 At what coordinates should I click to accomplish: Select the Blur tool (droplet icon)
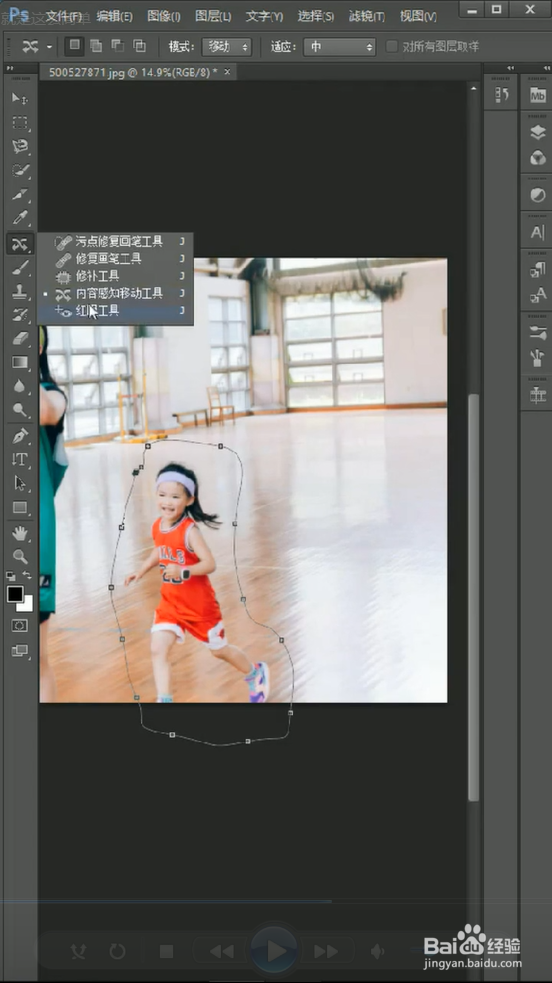pos(20,386)
